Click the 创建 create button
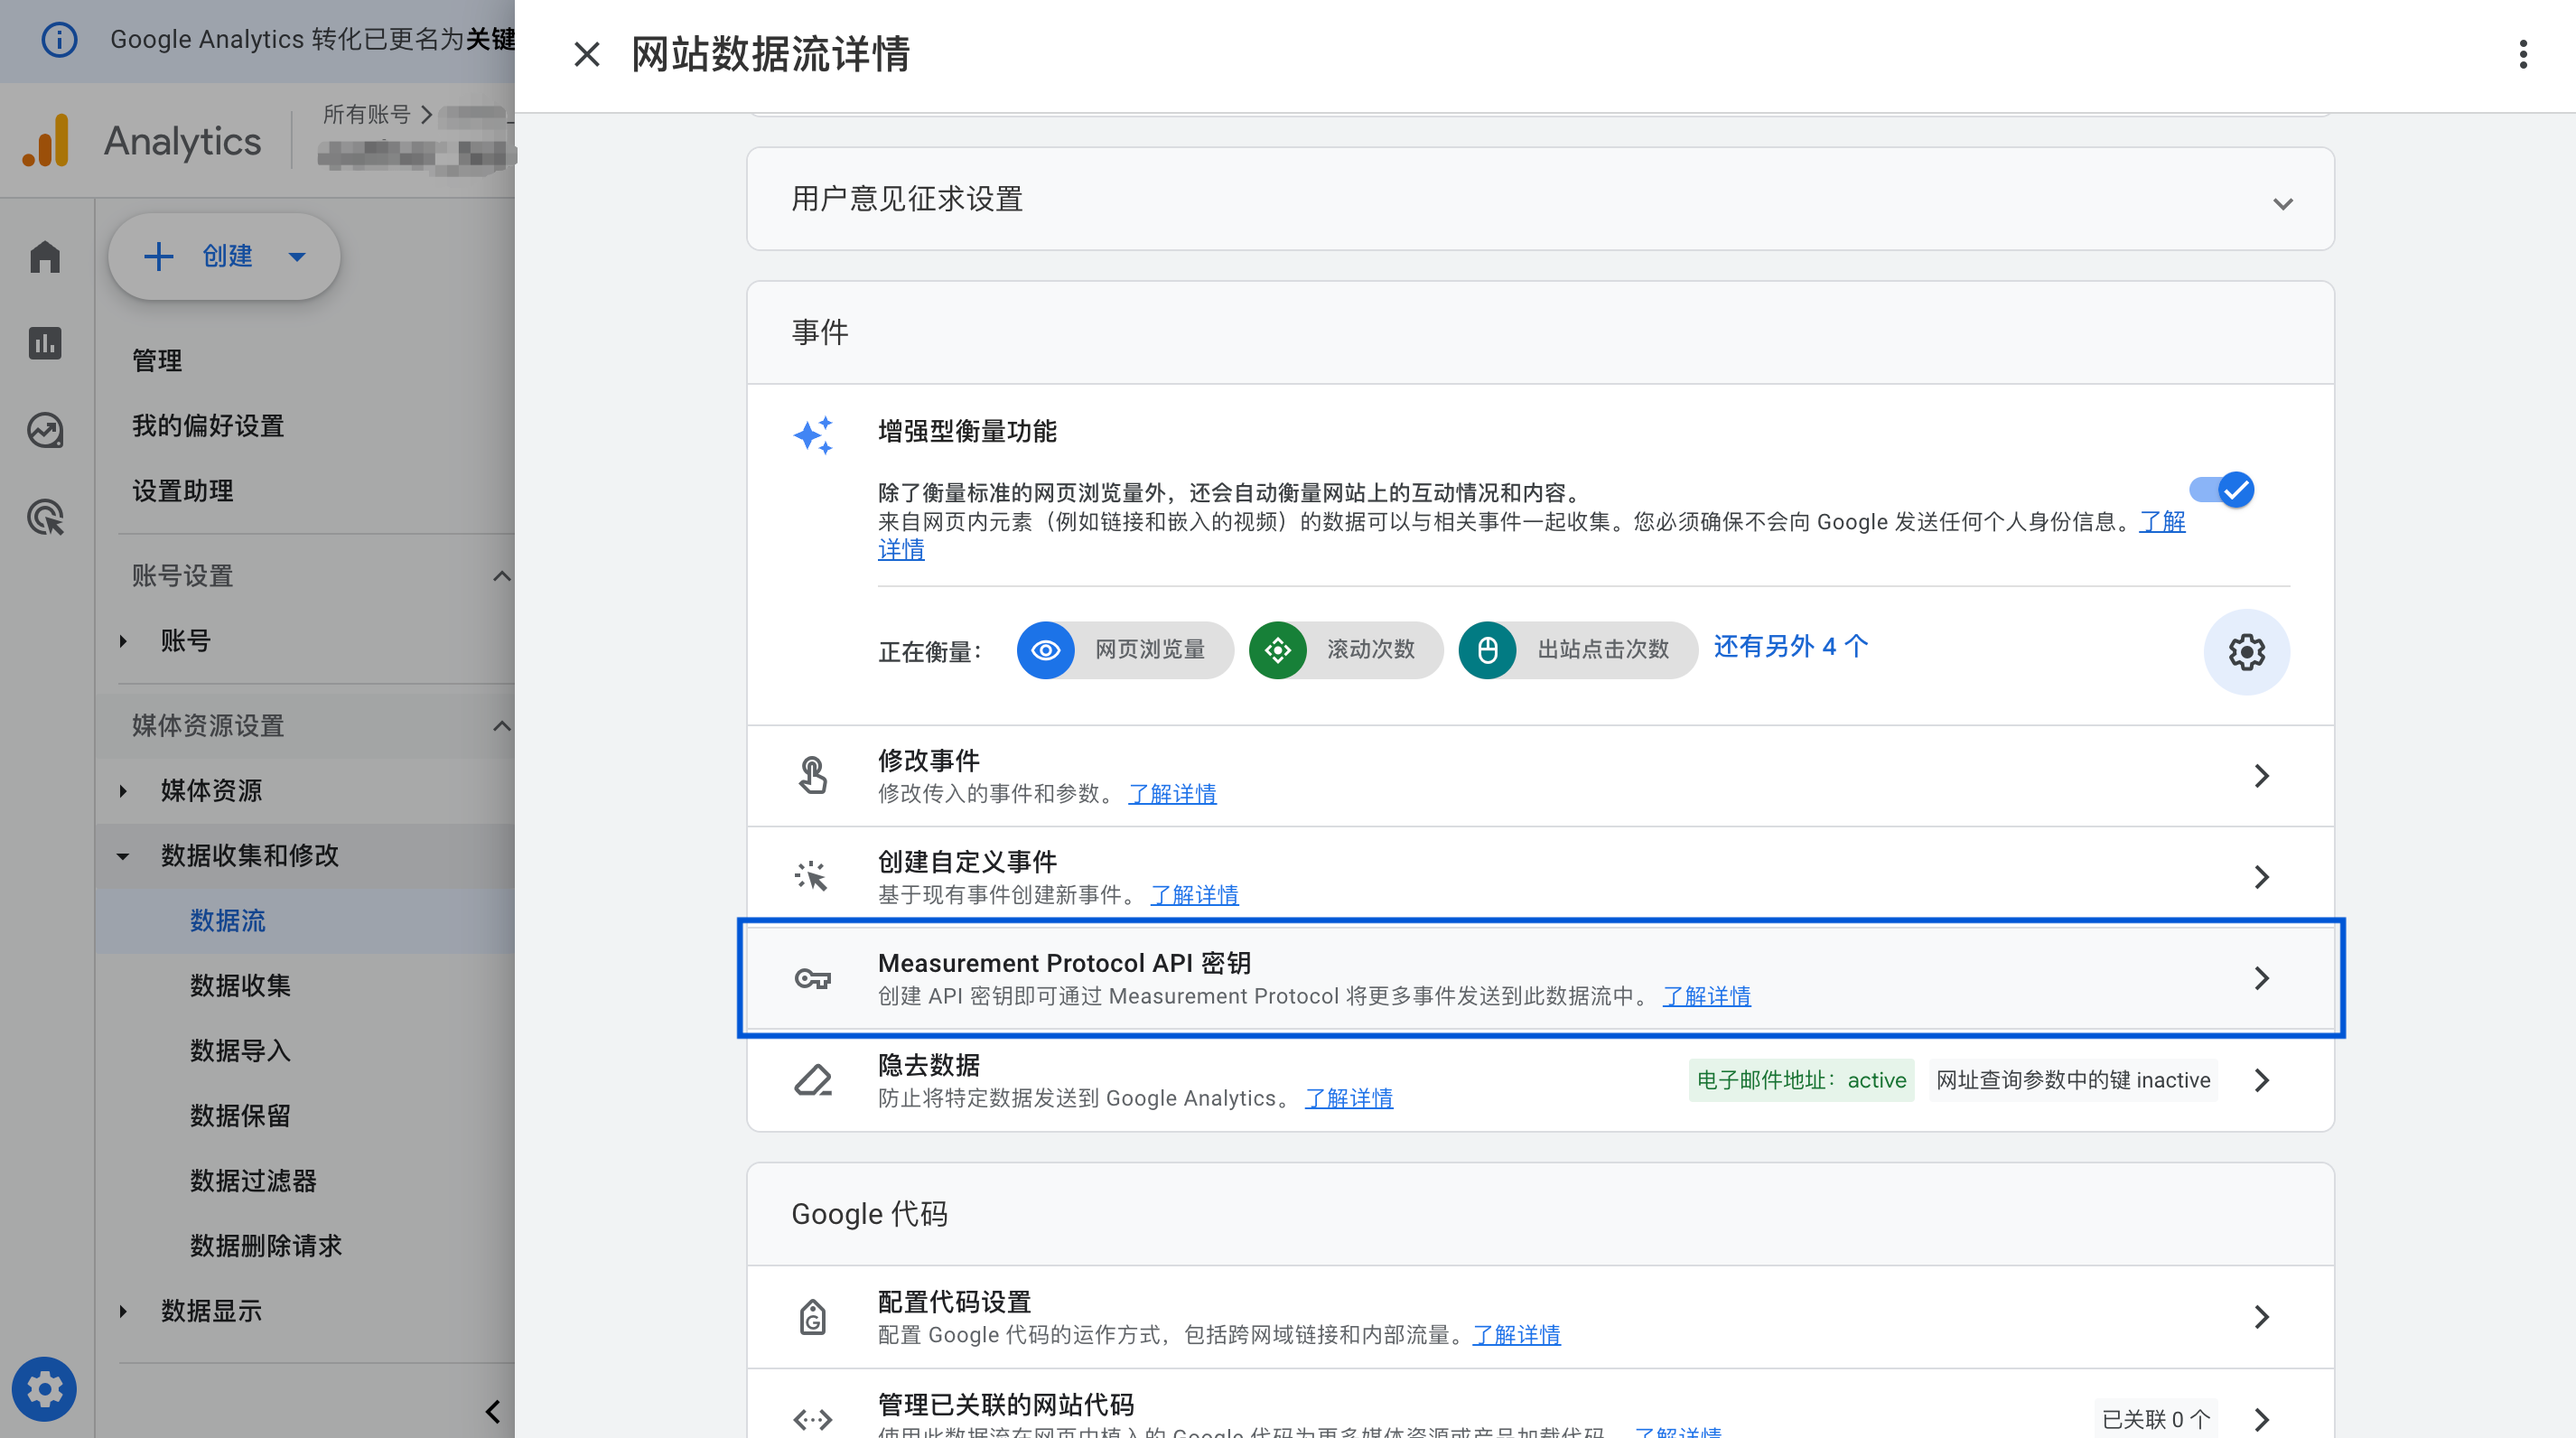This screenshot has width=2576, height=1438. (224, 256)
